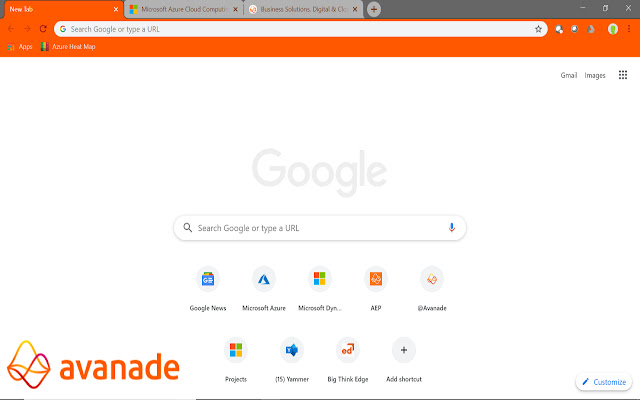Screen dimensions: 640x400
Task: Open the Big Think Edge shortcut
Action: point(348,360)
